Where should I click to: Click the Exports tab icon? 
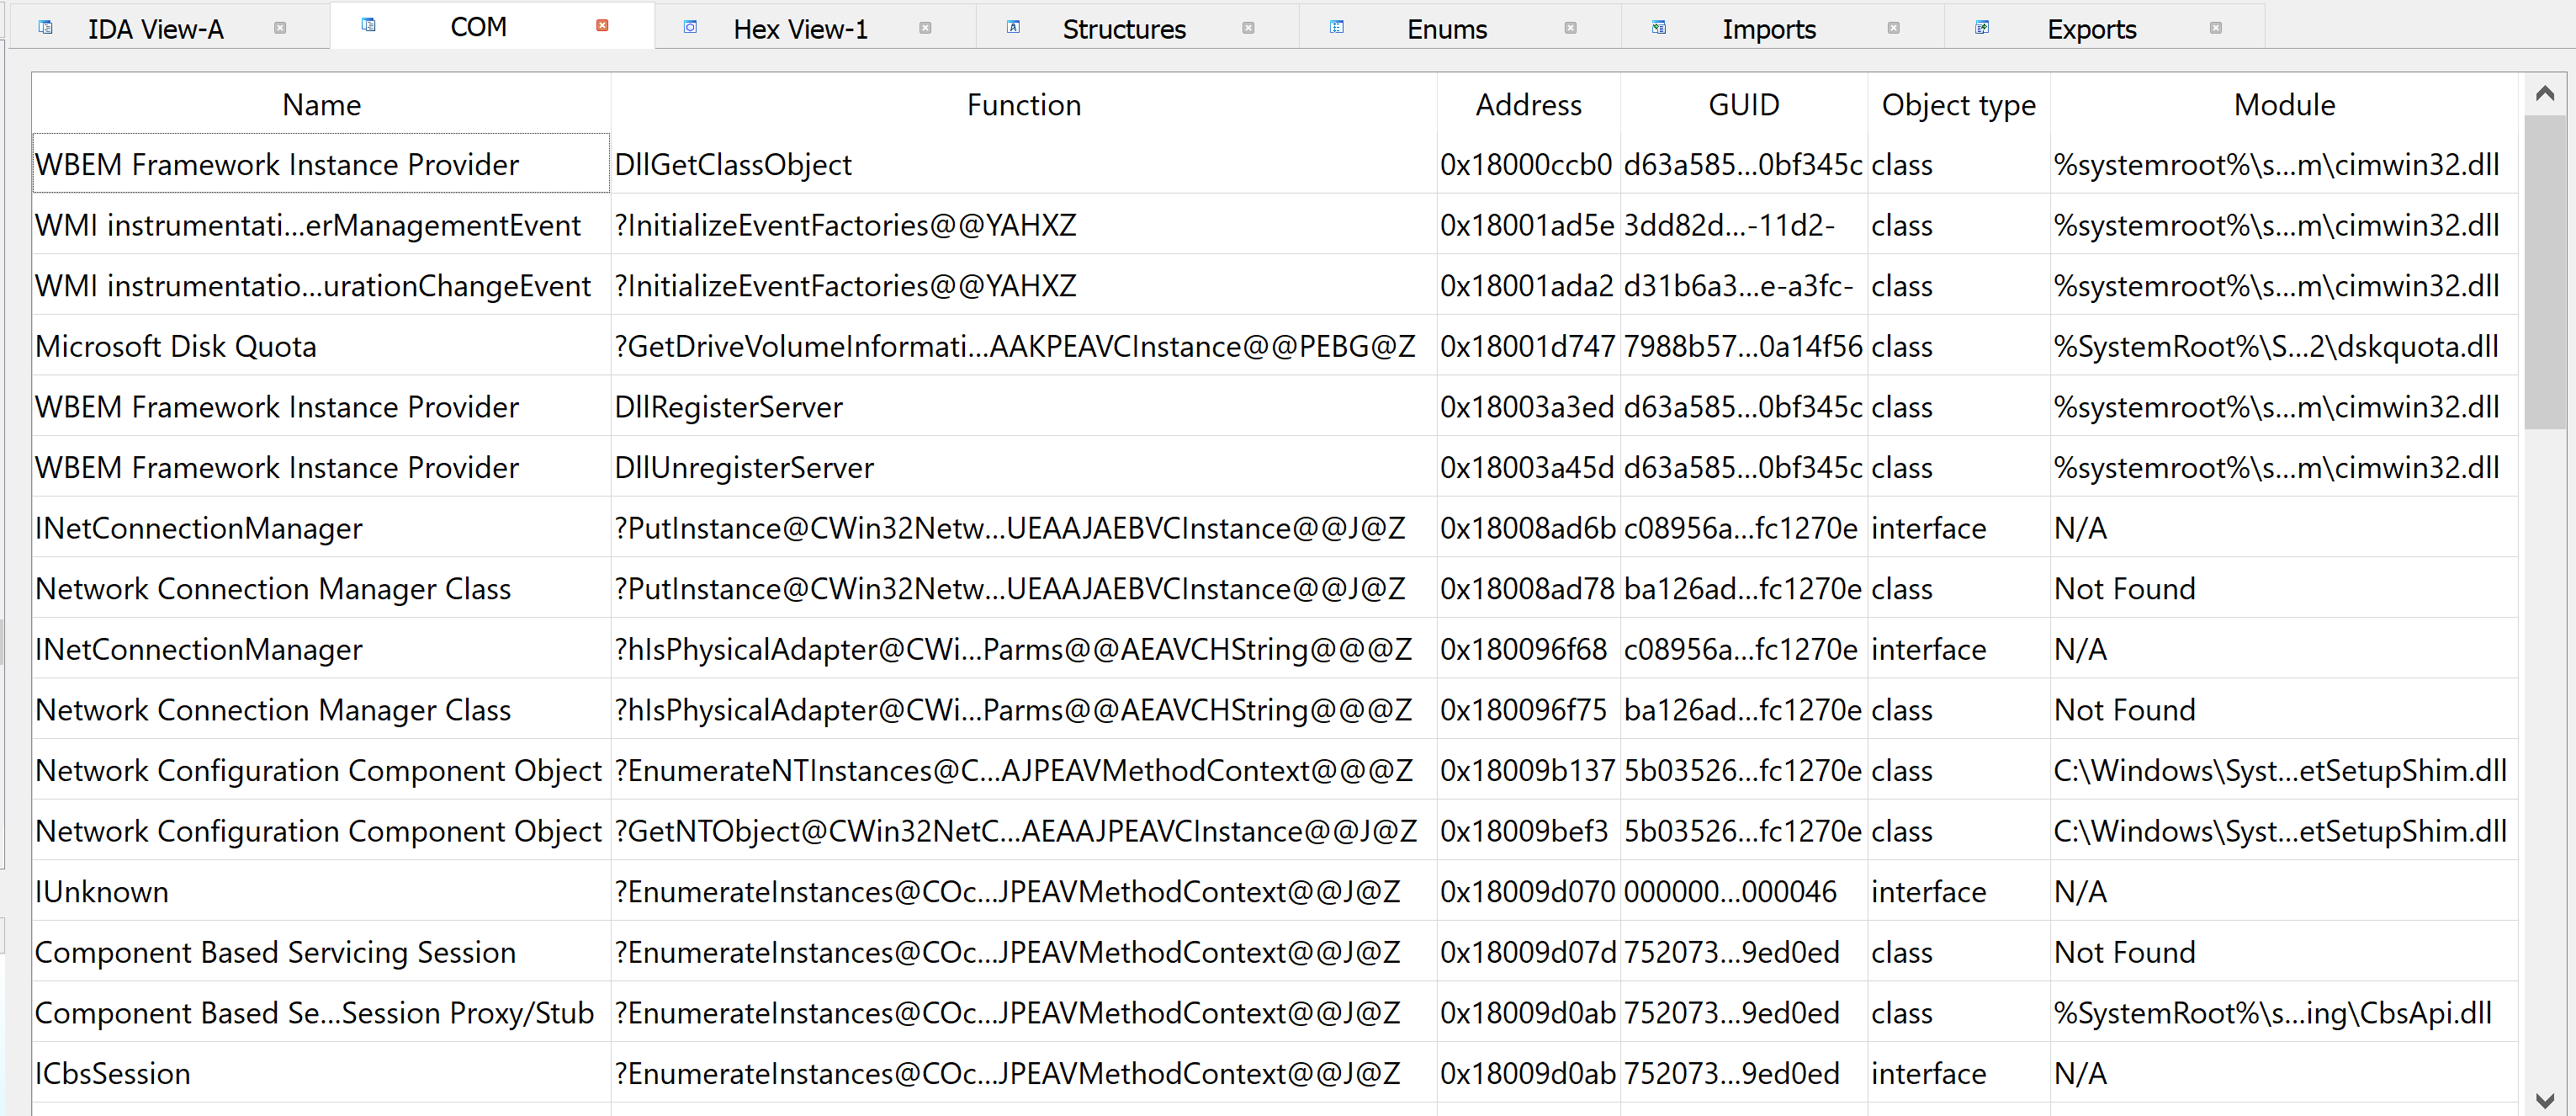tap(1982, 28)
